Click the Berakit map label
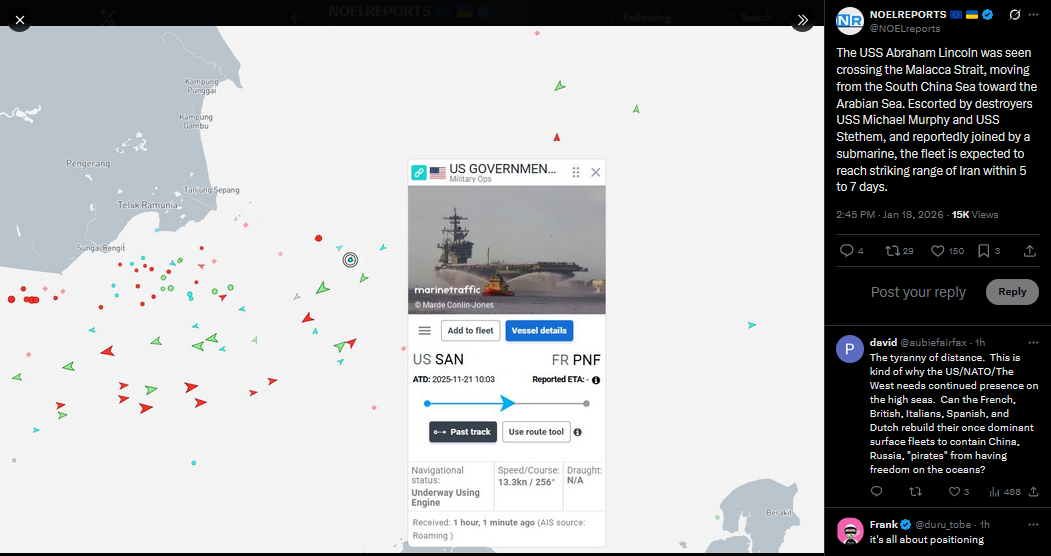 pos(779,513)
